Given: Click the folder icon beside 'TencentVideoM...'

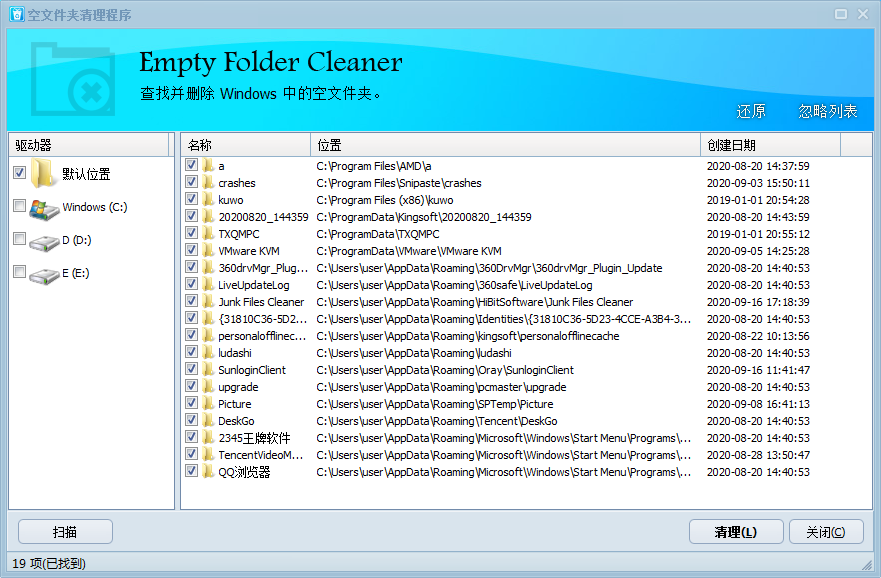Looking at the screenshot, I should 209,454.
